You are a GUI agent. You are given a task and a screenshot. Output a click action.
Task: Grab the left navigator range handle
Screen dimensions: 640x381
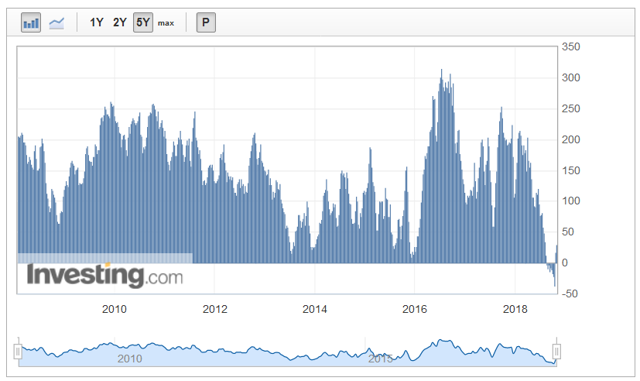(x=18, y=351)
